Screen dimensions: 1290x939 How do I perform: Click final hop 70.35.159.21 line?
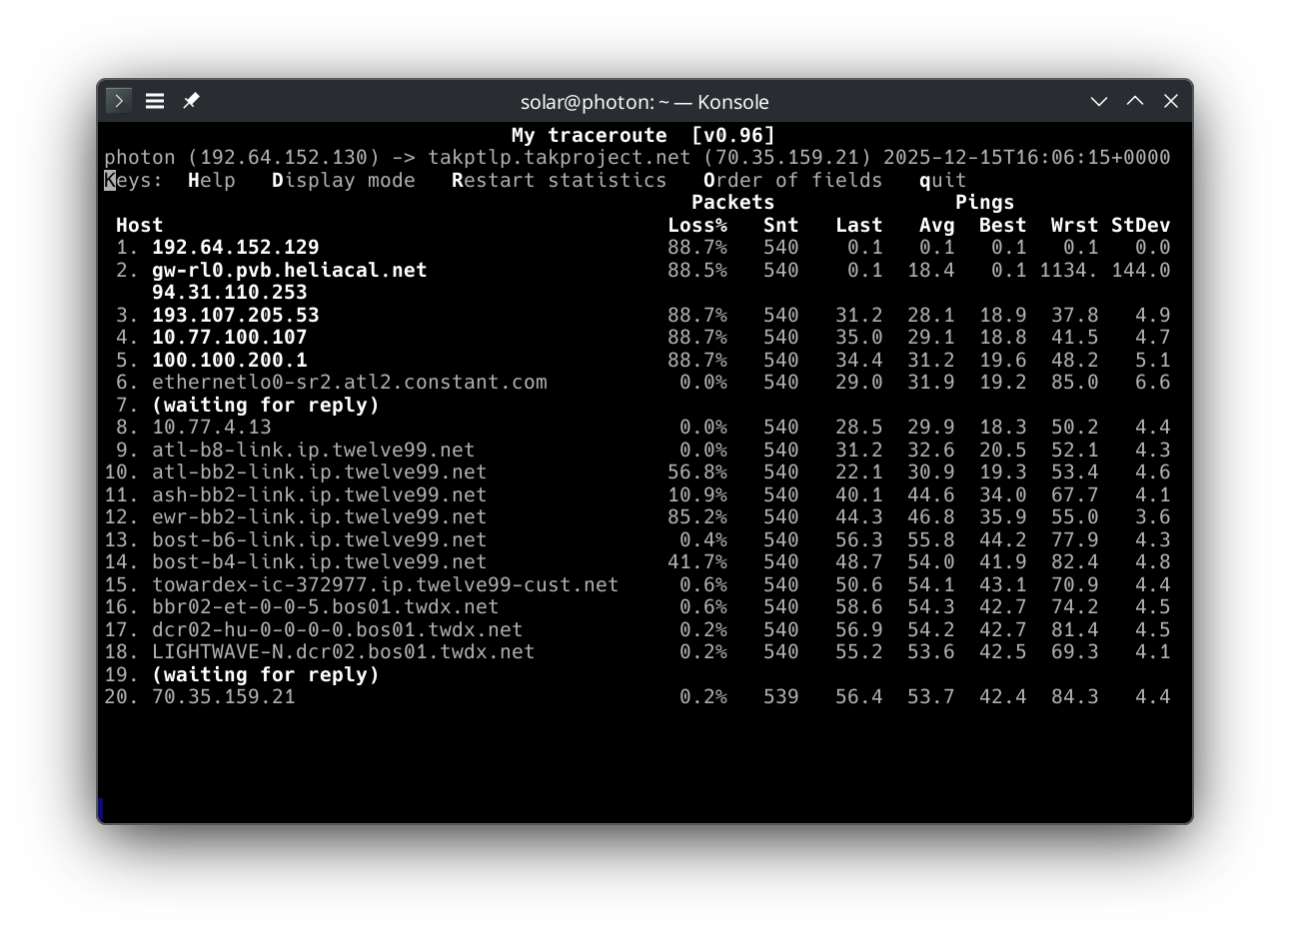(223, 697)
